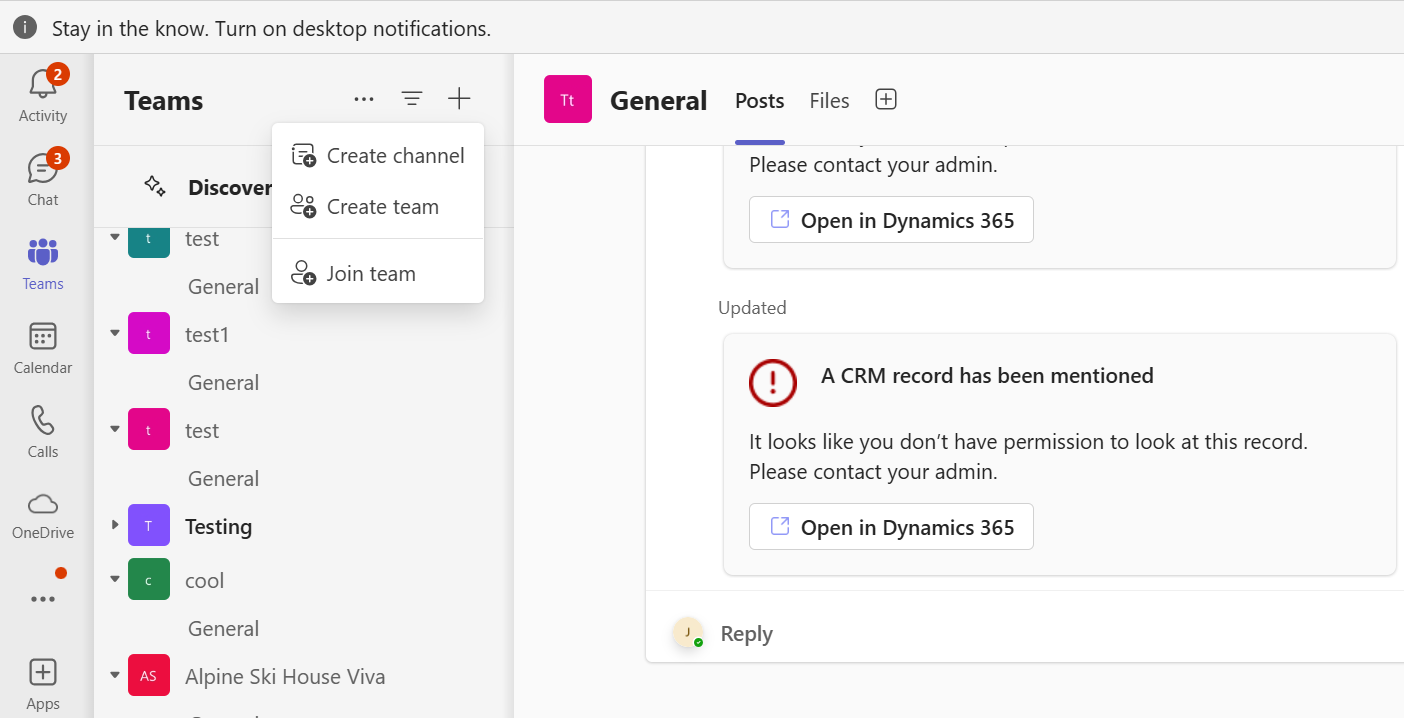Collapse the test1 team
The height and width of the screenshot is (718, 1404).
(x=115, y=333)
